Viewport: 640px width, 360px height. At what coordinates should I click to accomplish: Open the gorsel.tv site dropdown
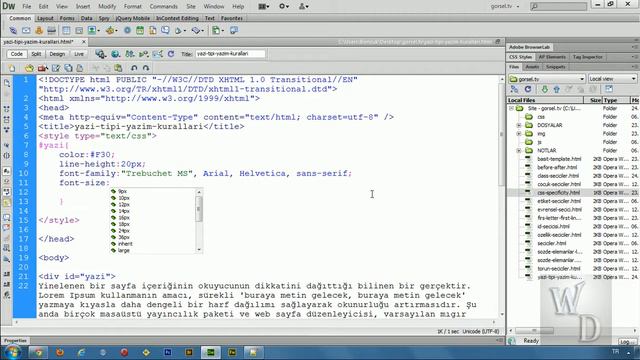coord(547,79)
